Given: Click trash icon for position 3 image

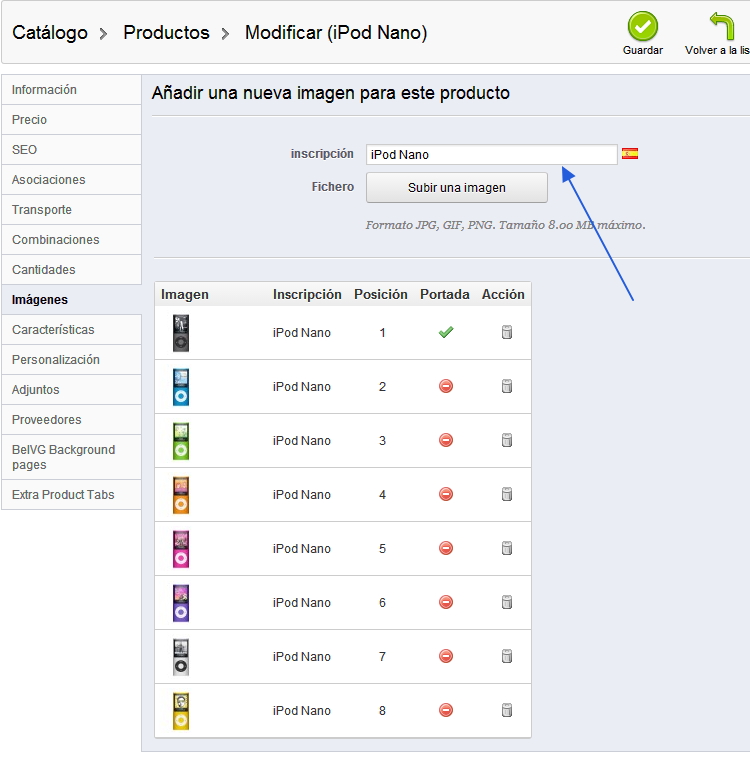Looking at the screenshot, I should pos(507,441).
